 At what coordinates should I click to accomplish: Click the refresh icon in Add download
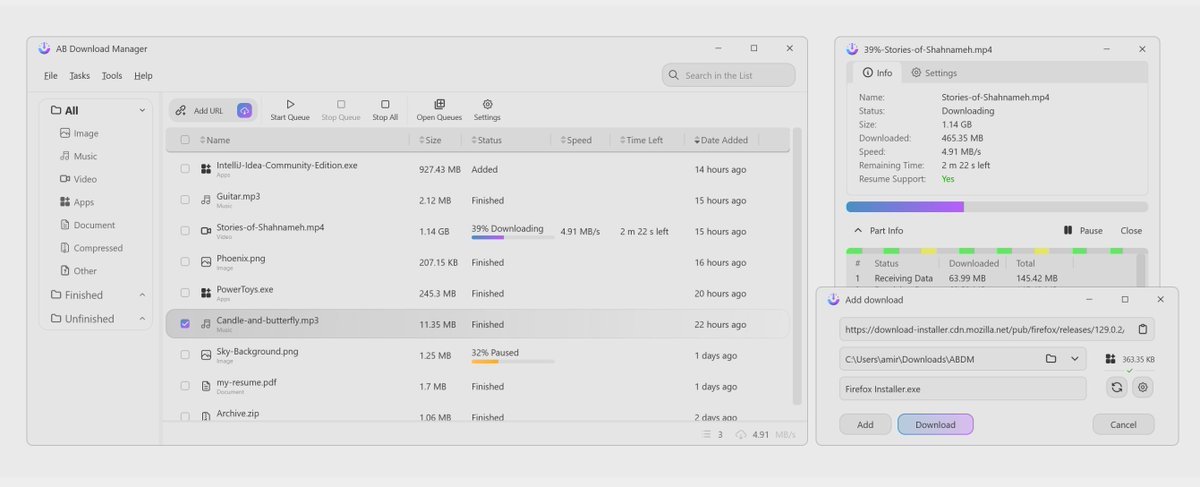pyautogui.click(x=1116, y=387)
